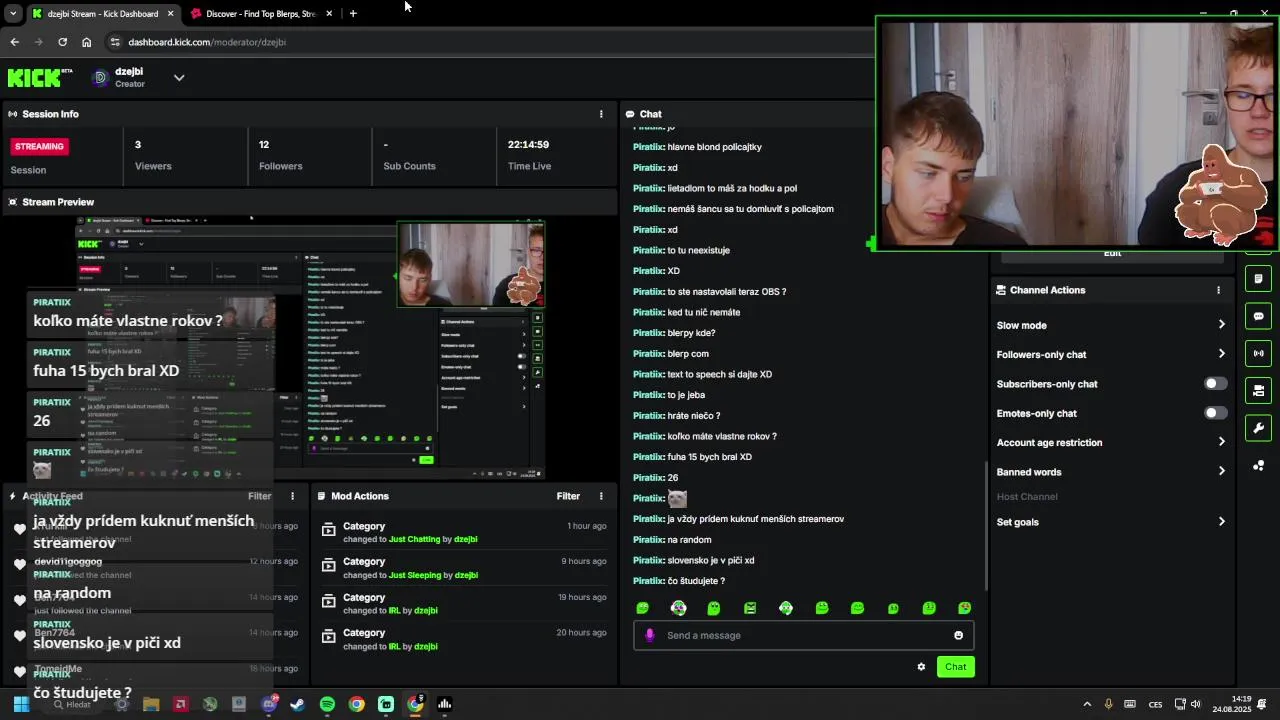Click the Send a message input field
Screen dimensions: 1280x720
pos(803,635)
